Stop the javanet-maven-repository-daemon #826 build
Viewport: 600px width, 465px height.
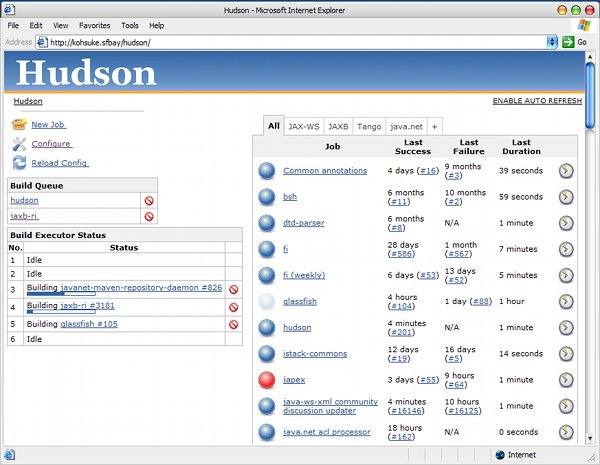(233, 289)
